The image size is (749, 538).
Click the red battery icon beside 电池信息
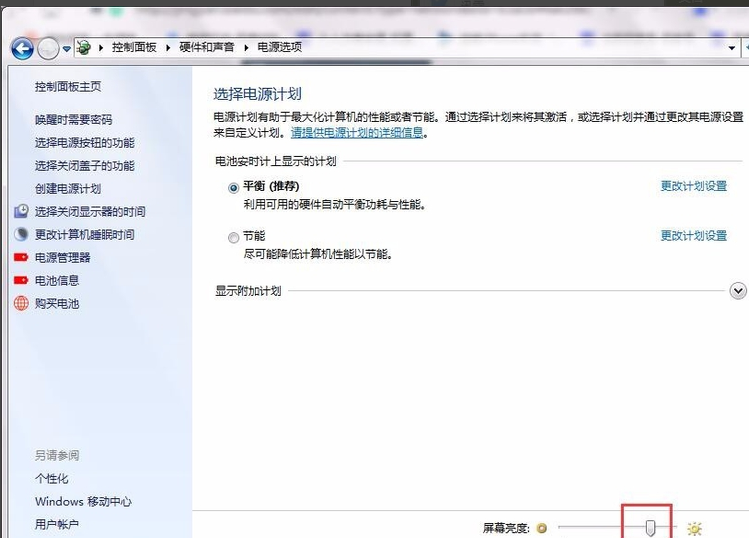[21, 281]
